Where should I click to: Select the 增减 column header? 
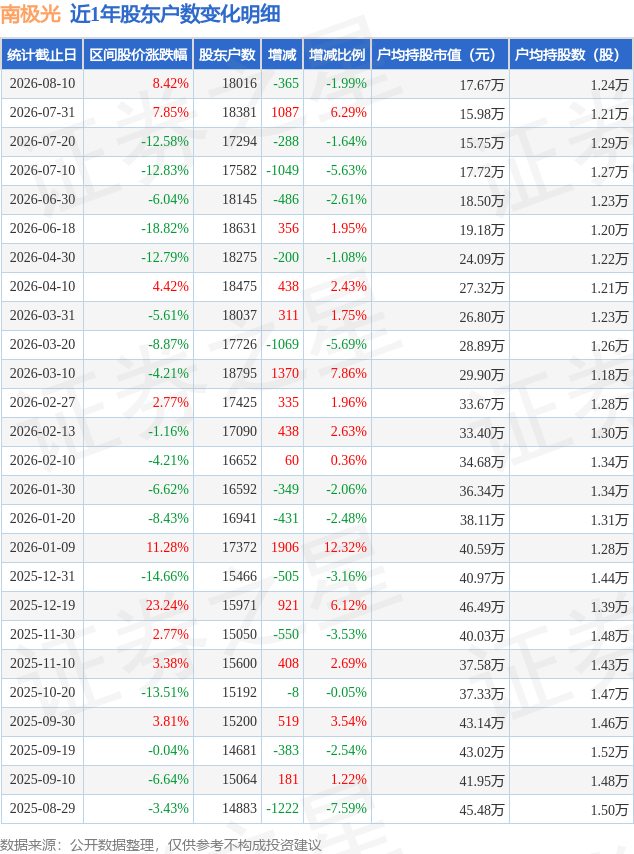click(x=282, y=54)
